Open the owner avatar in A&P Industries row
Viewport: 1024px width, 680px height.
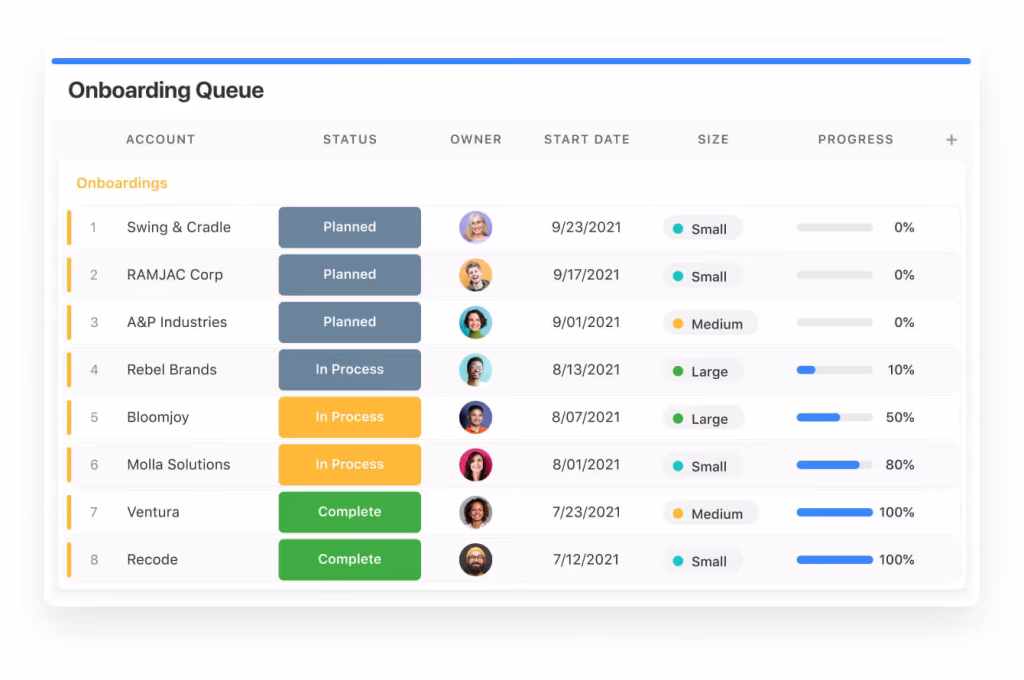tap(475, 322)
